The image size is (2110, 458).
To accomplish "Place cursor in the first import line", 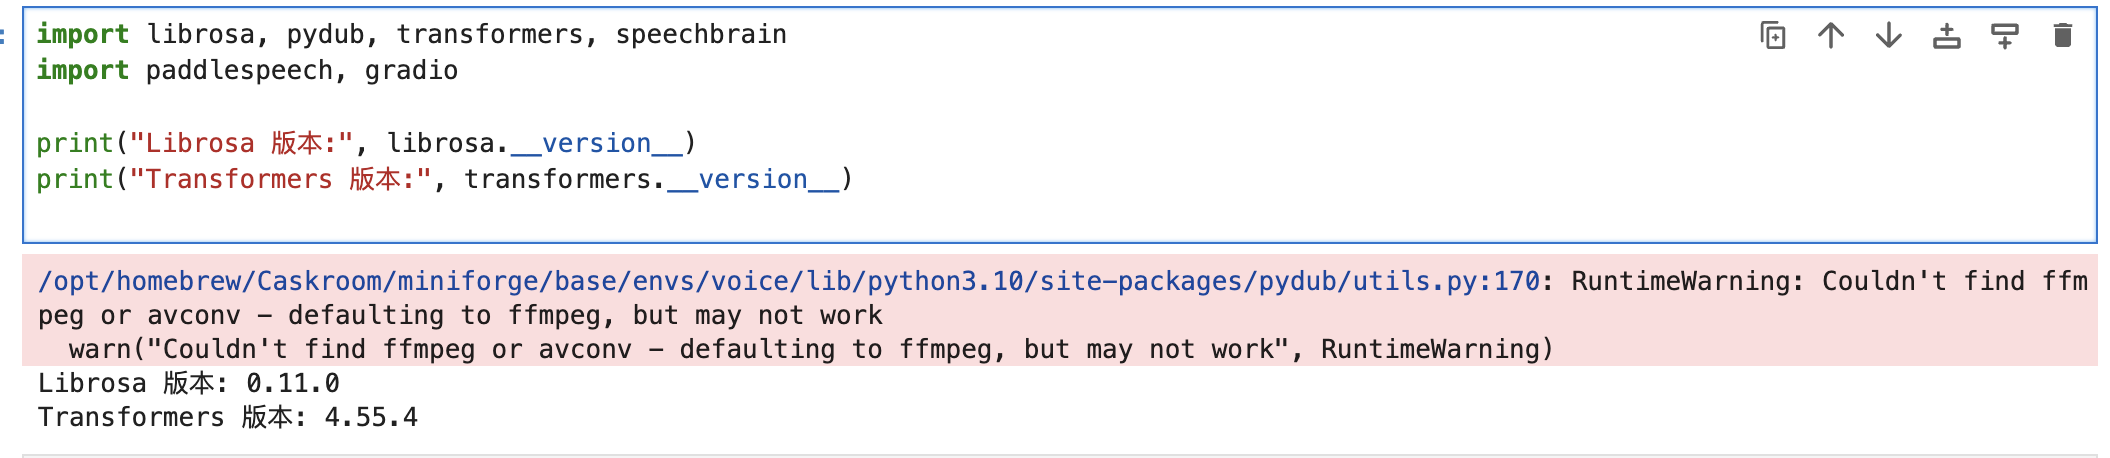I will coord(412,34).
